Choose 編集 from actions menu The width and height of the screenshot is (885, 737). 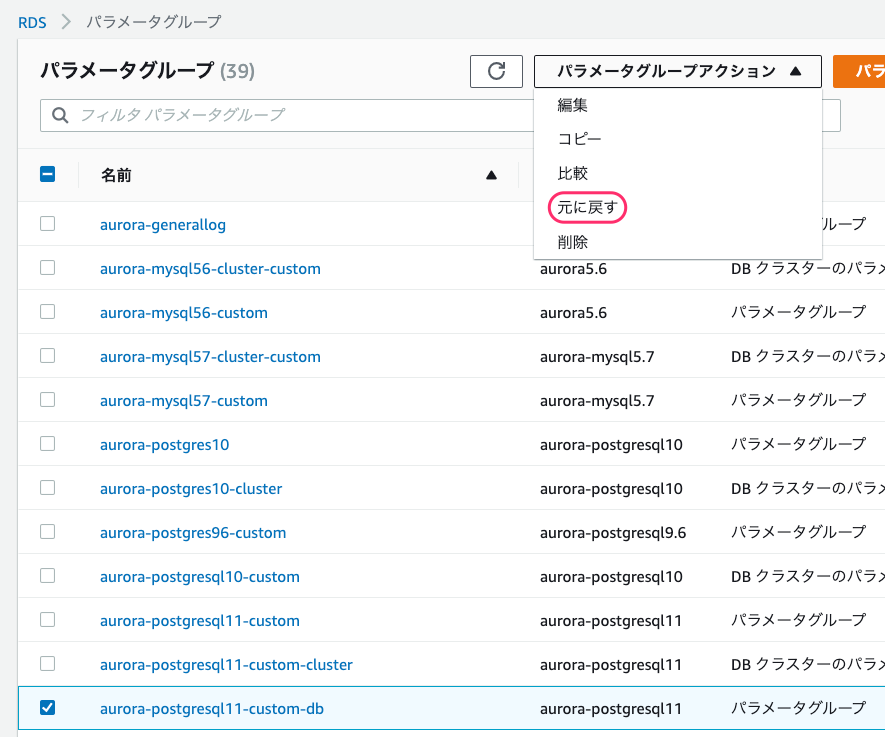point(572,105)
